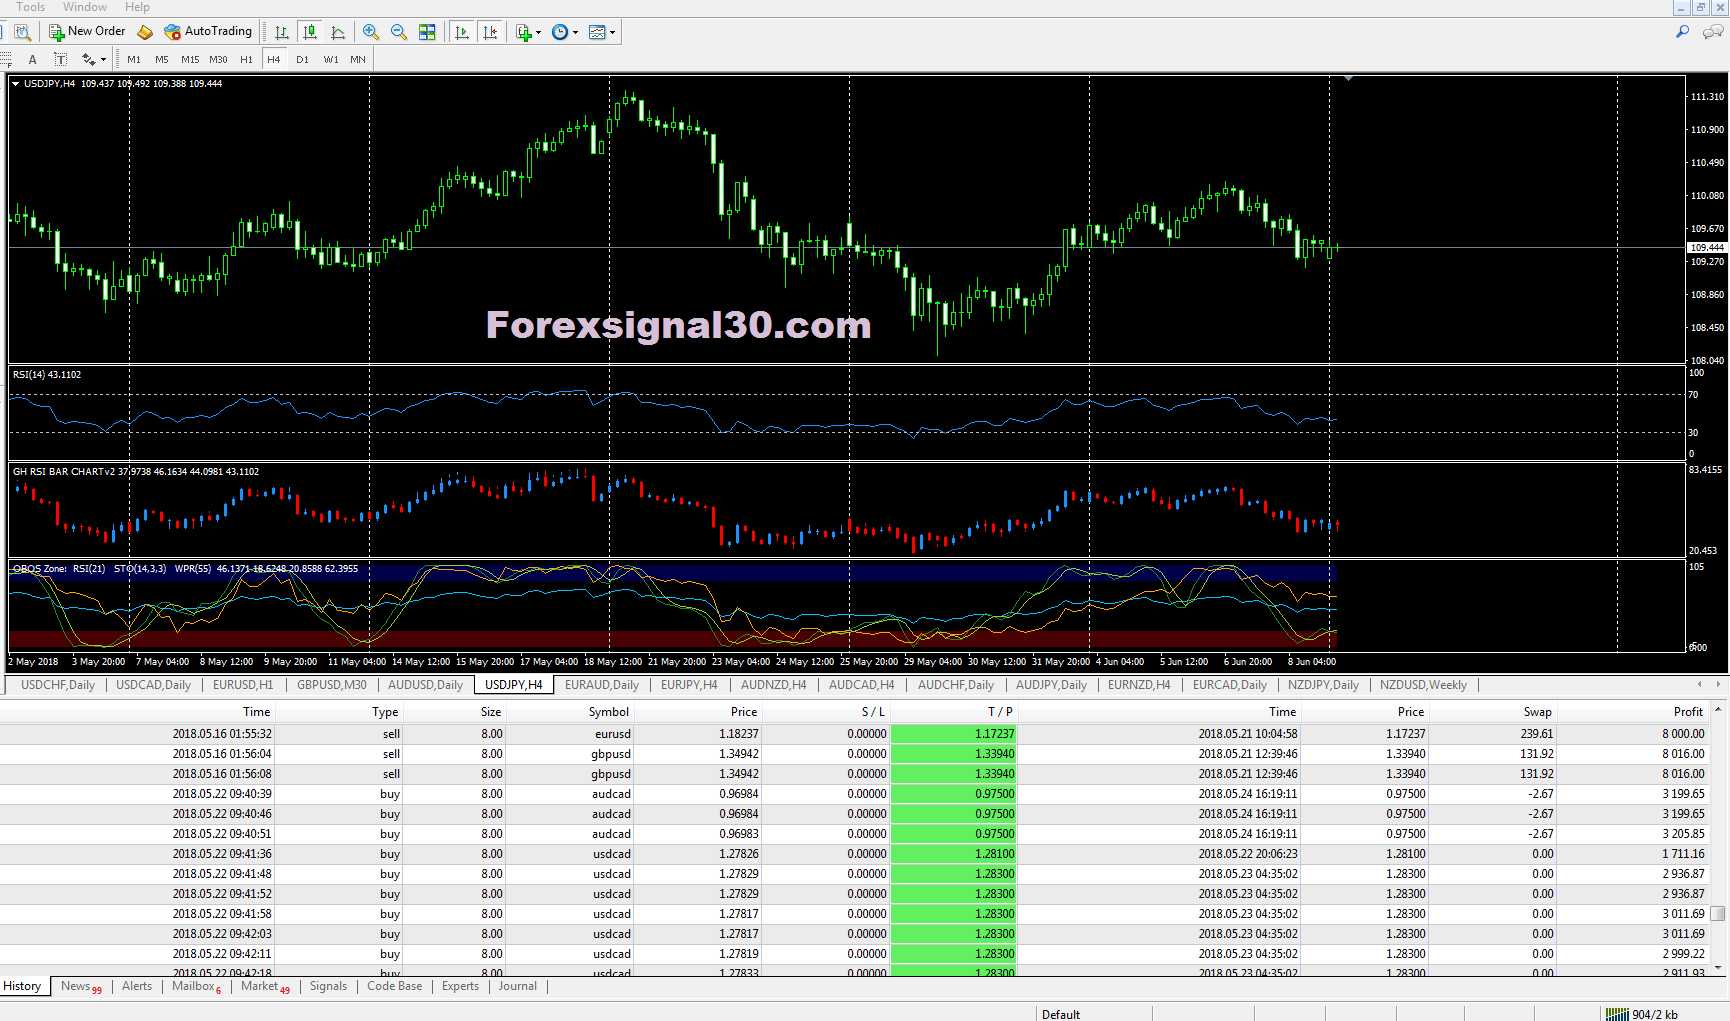Select the H1 timeframe
The image size is (1730, 1021).
point(246,60)
